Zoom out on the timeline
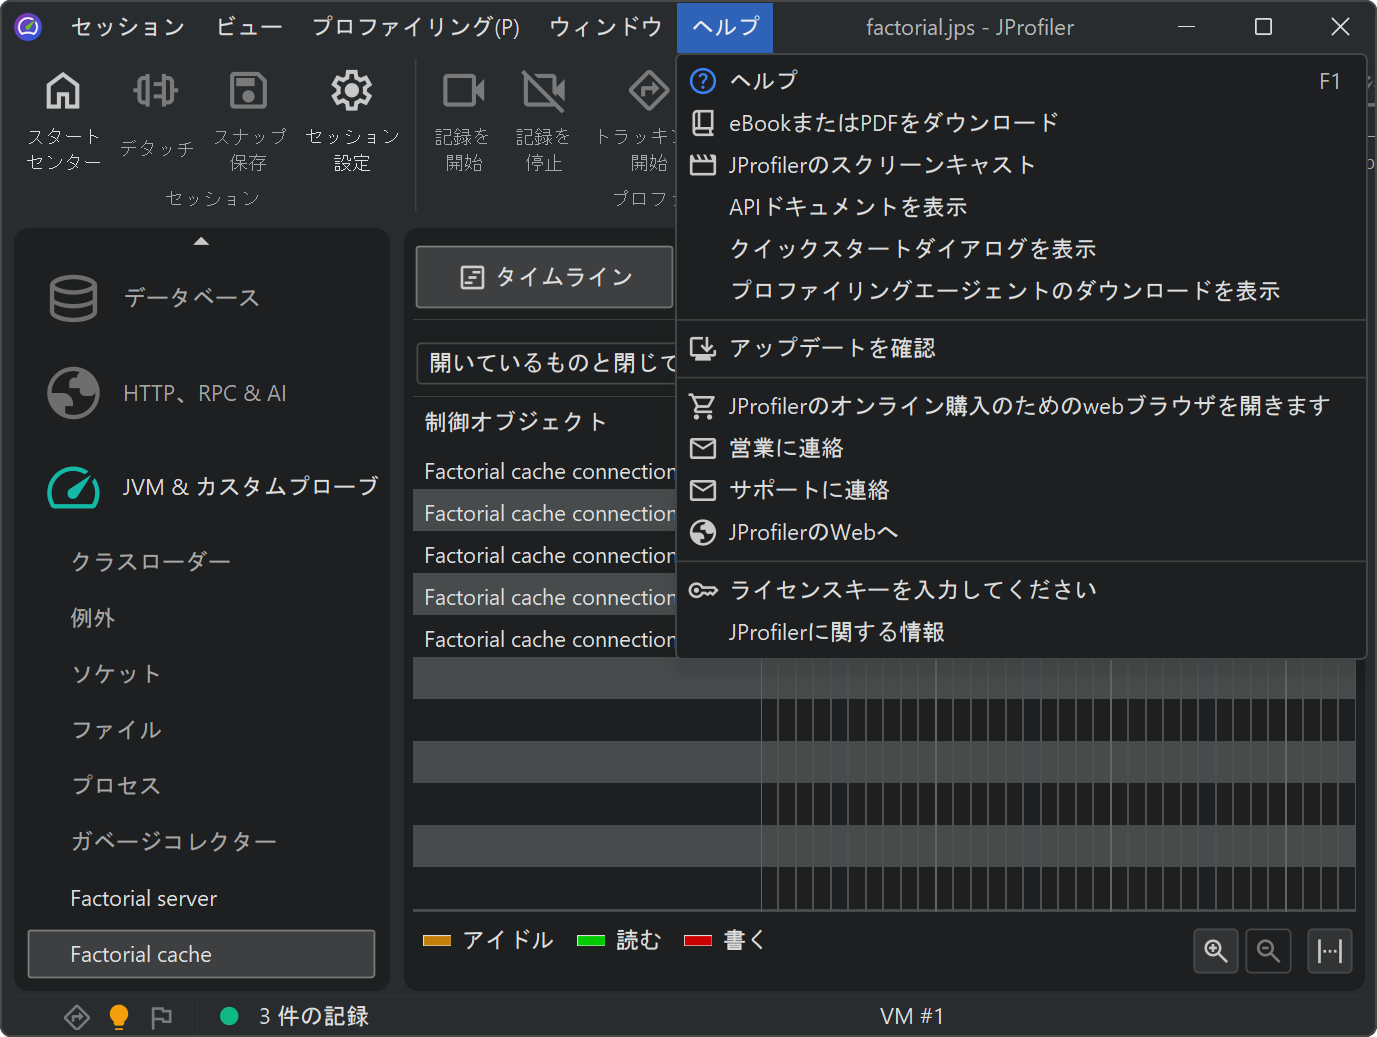1377x1037 pixels. [x=1268, y=950]
